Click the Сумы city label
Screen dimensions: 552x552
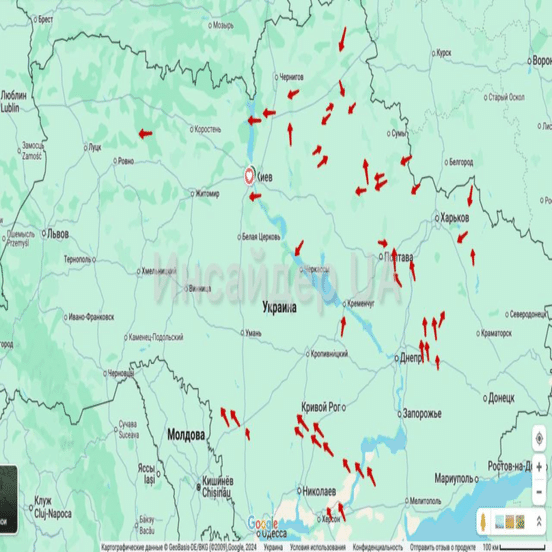(x=399, y=133)
